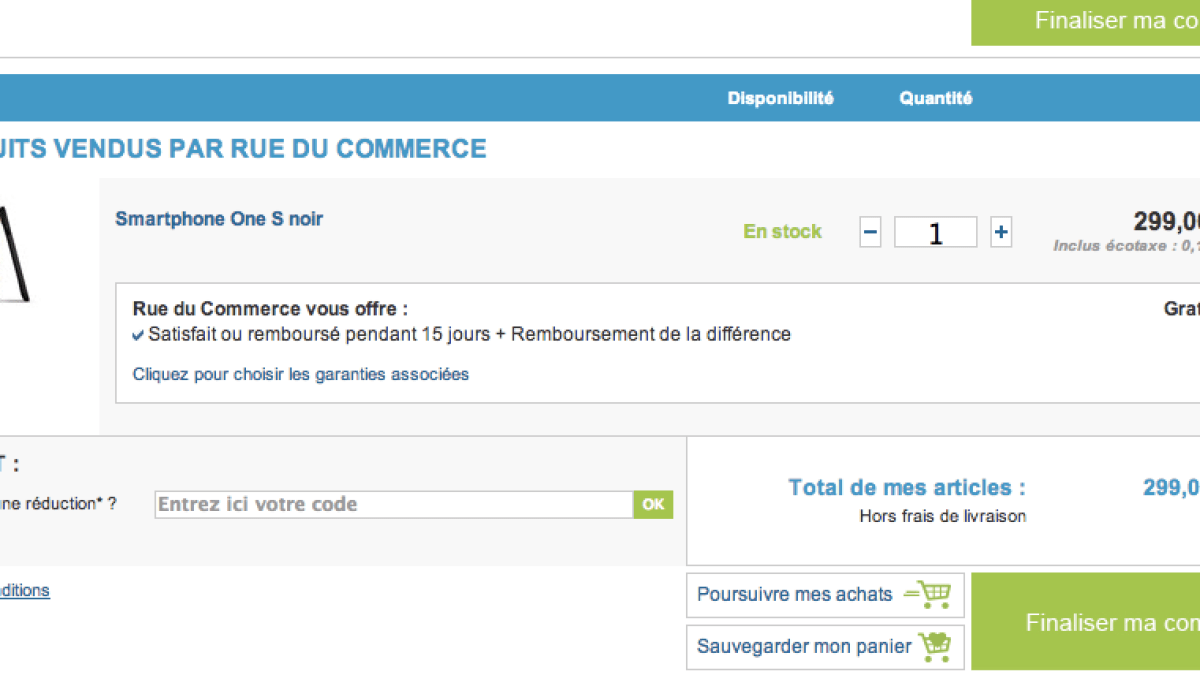
Task: Open the Smartphone One S noir product link
Action: pos(219,218)
